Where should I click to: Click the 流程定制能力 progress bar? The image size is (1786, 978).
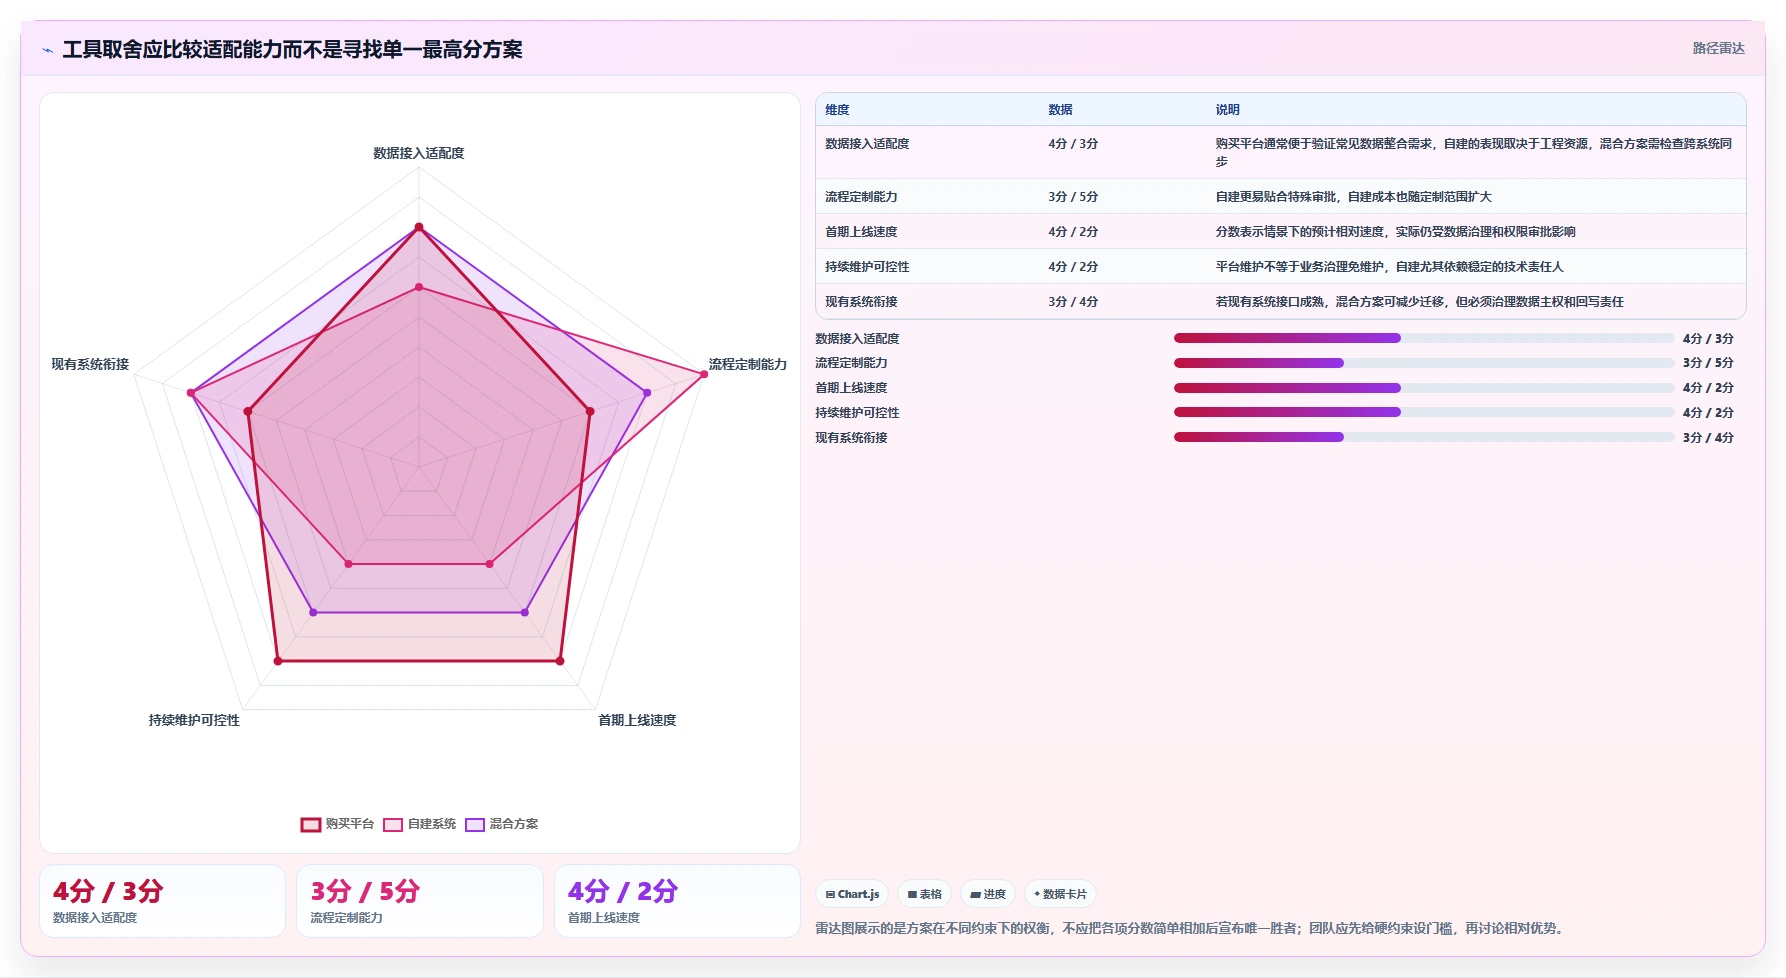point(1423,363)
